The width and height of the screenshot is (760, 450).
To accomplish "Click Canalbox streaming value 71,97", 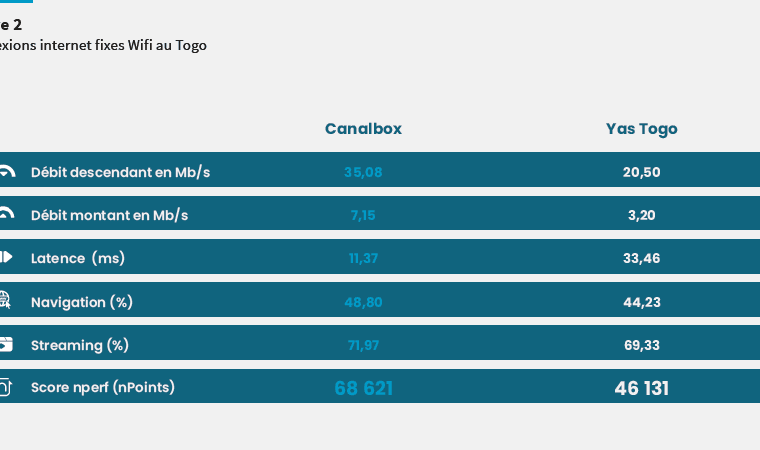I will point(364,345).
